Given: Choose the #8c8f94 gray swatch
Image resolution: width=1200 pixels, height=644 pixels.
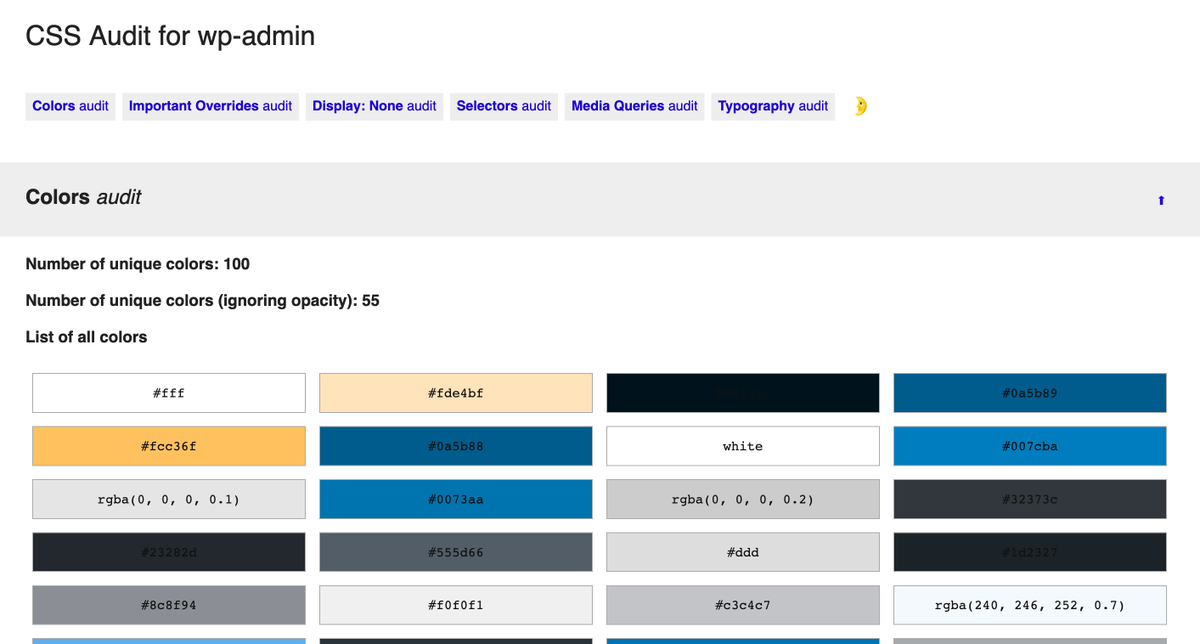Looking at the screenshot, I should [x=169, y=605].
